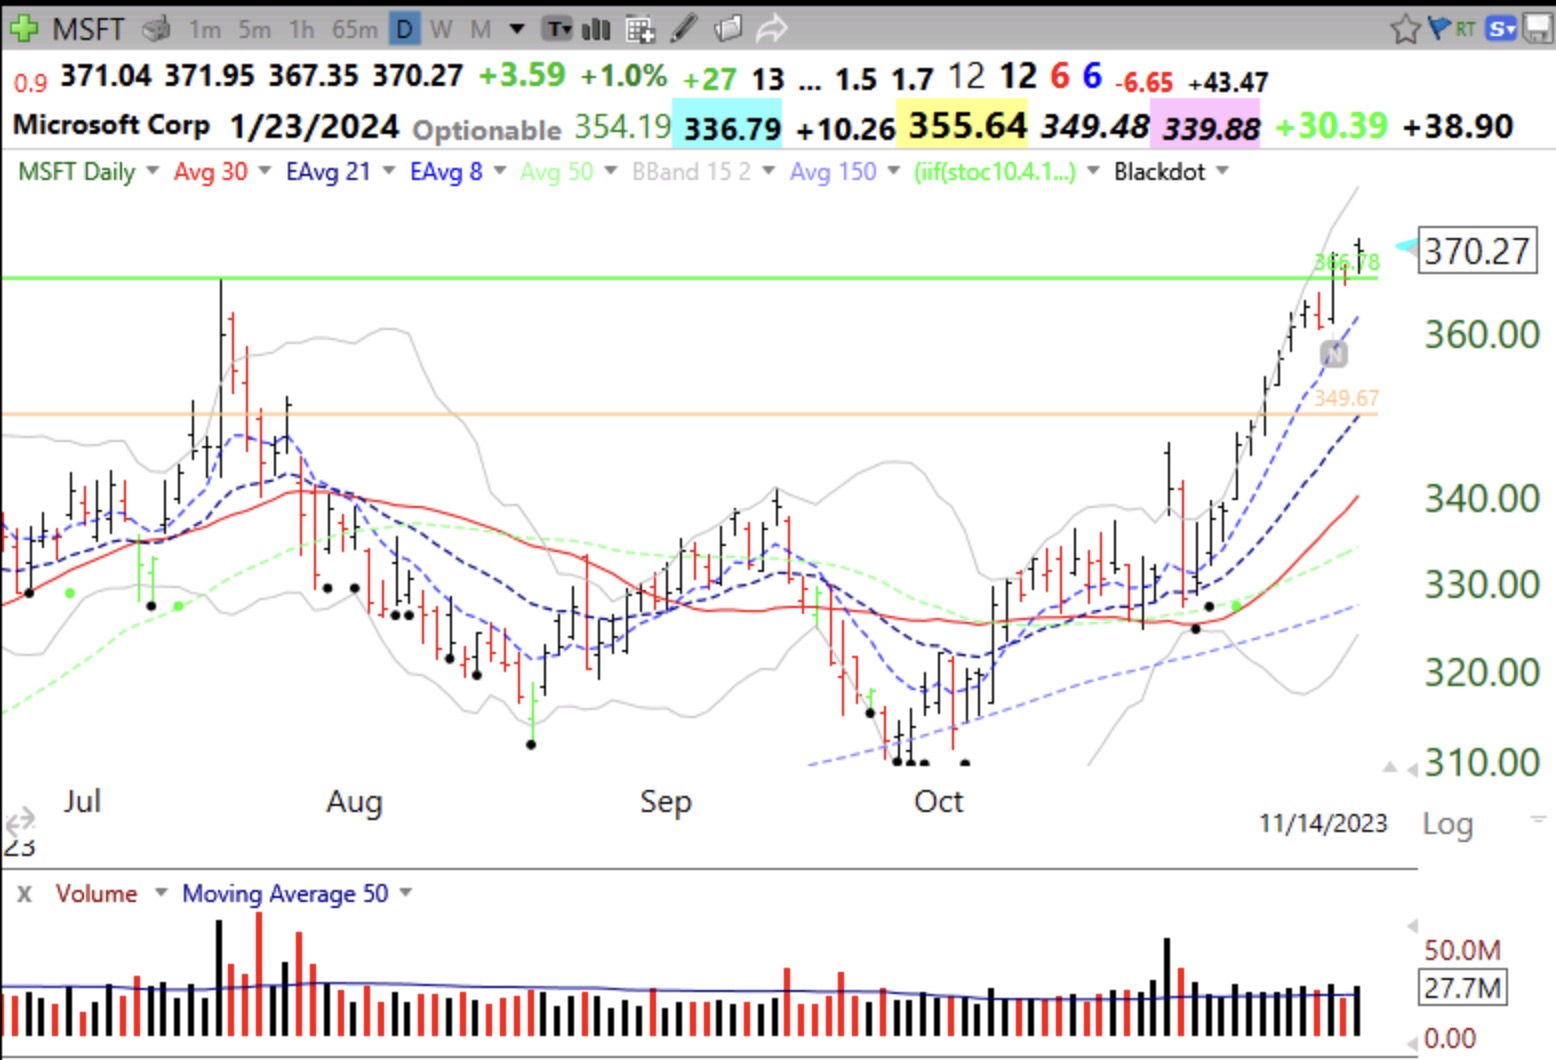Click the double-arrow icon at chart bottom-left
This screenshot has width=1556, height=1060.
click(x=19, y=822)
